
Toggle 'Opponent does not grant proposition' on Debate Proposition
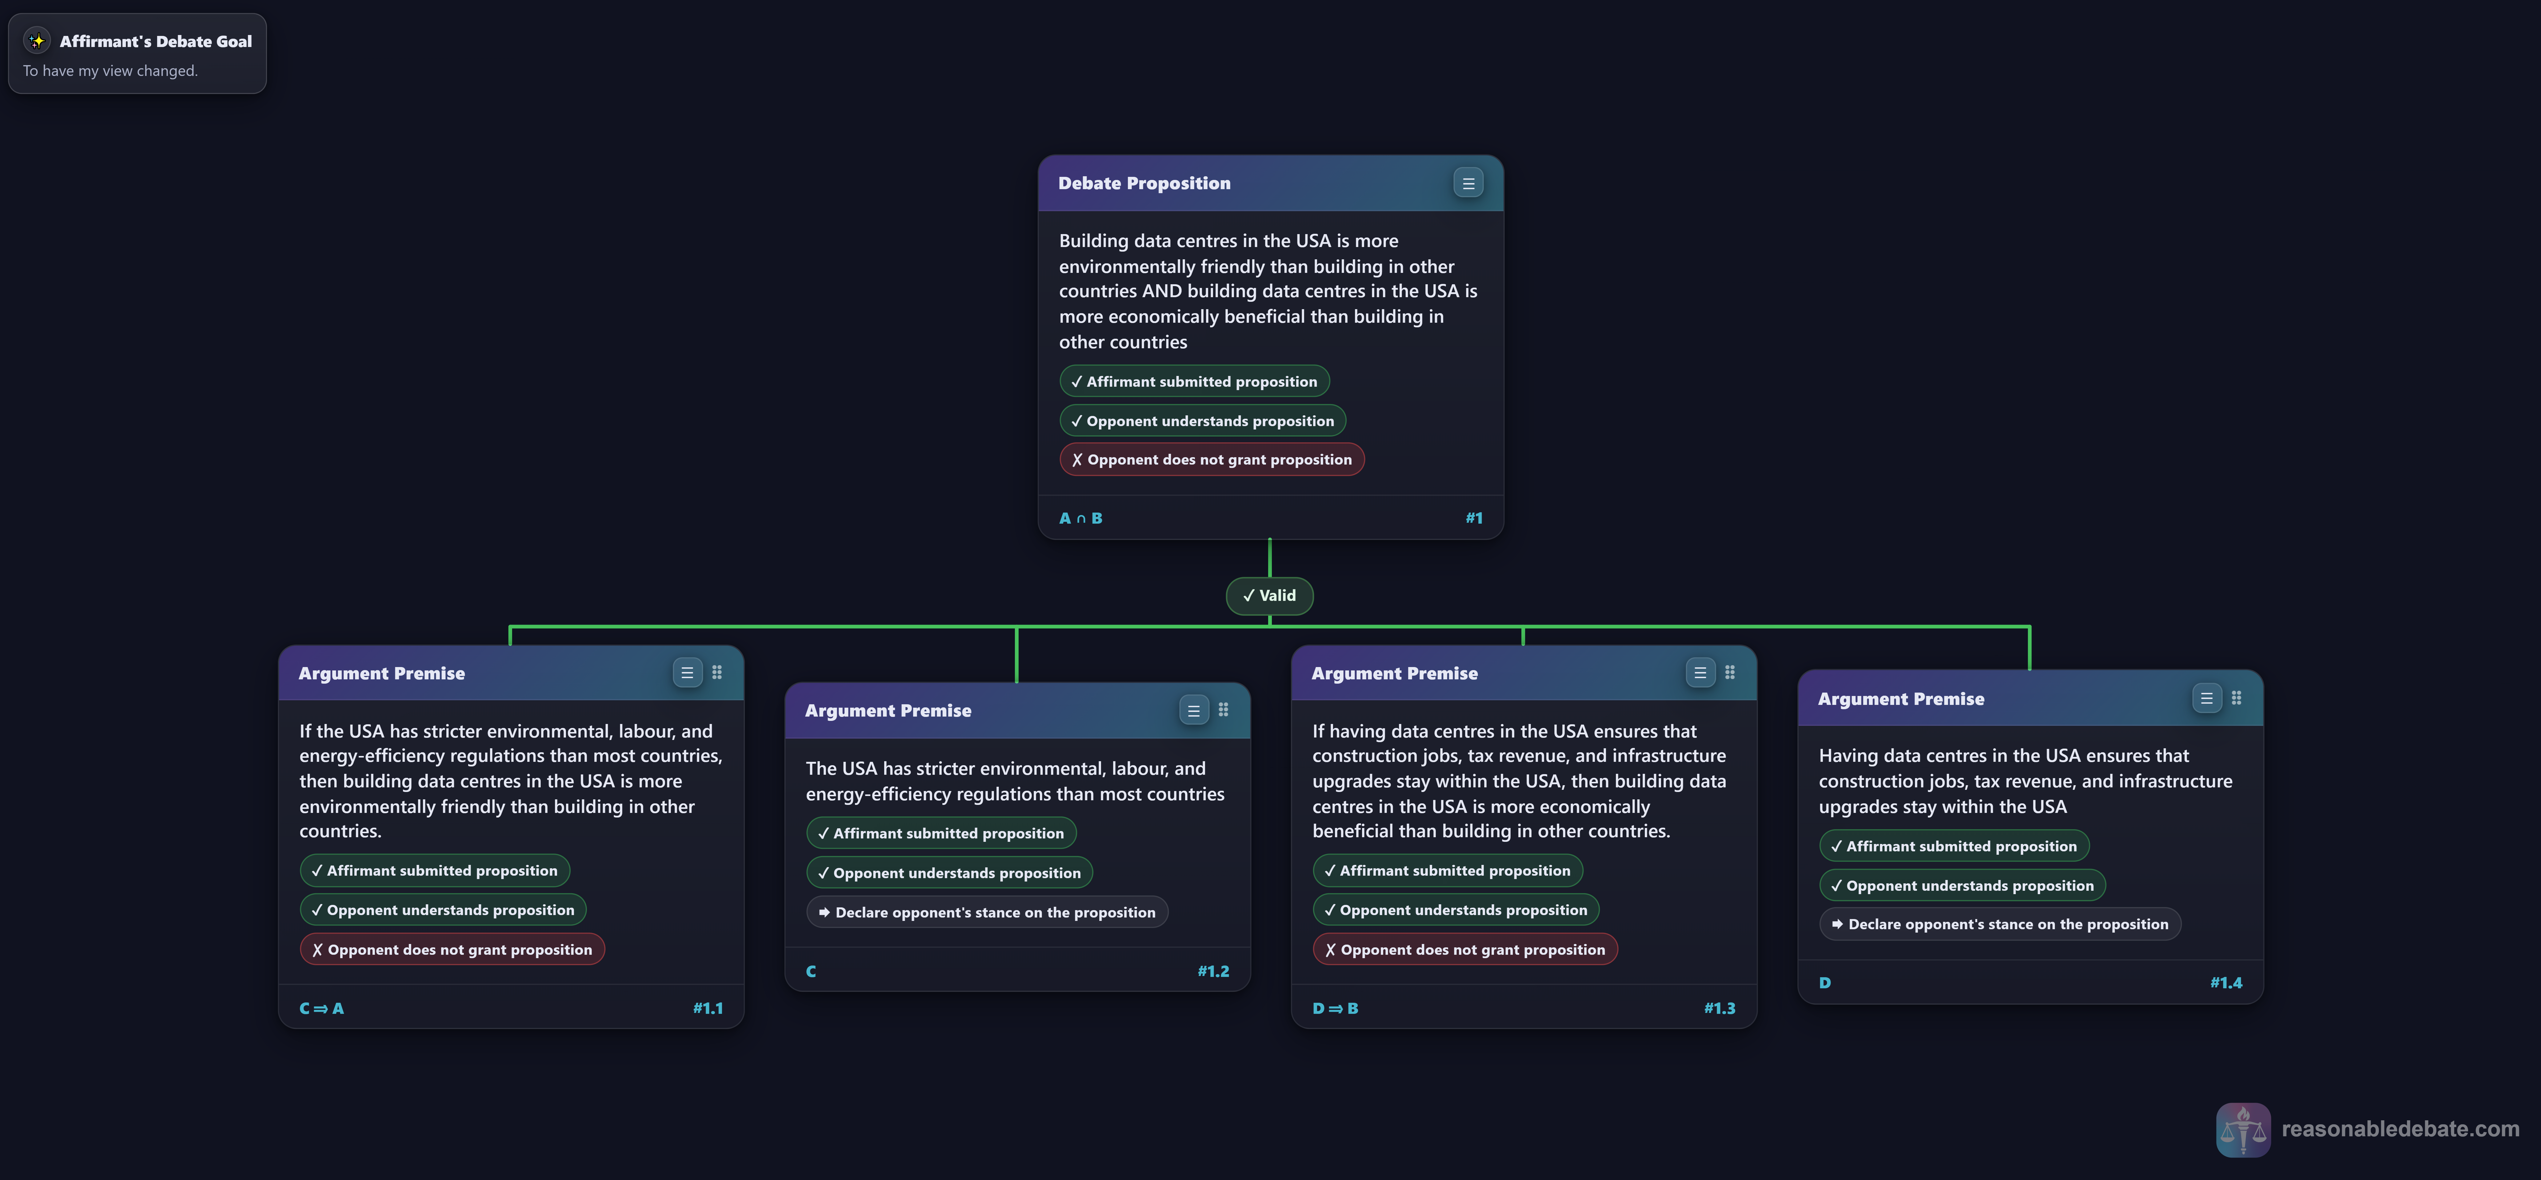1211,460
